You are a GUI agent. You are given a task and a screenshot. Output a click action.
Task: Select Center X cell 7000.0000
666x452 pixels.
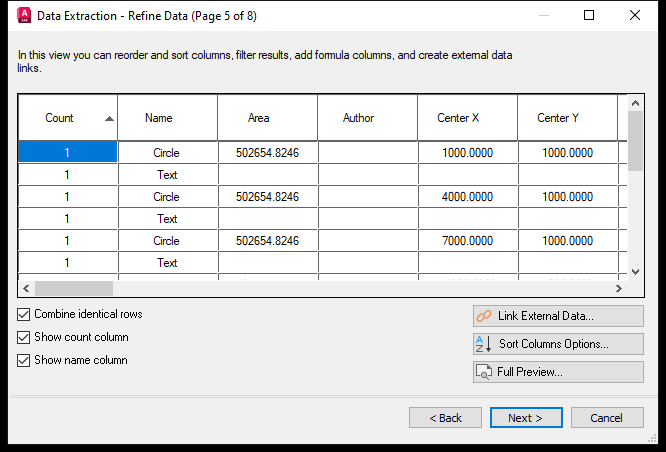pyautogui.click(x=468, y=240)
